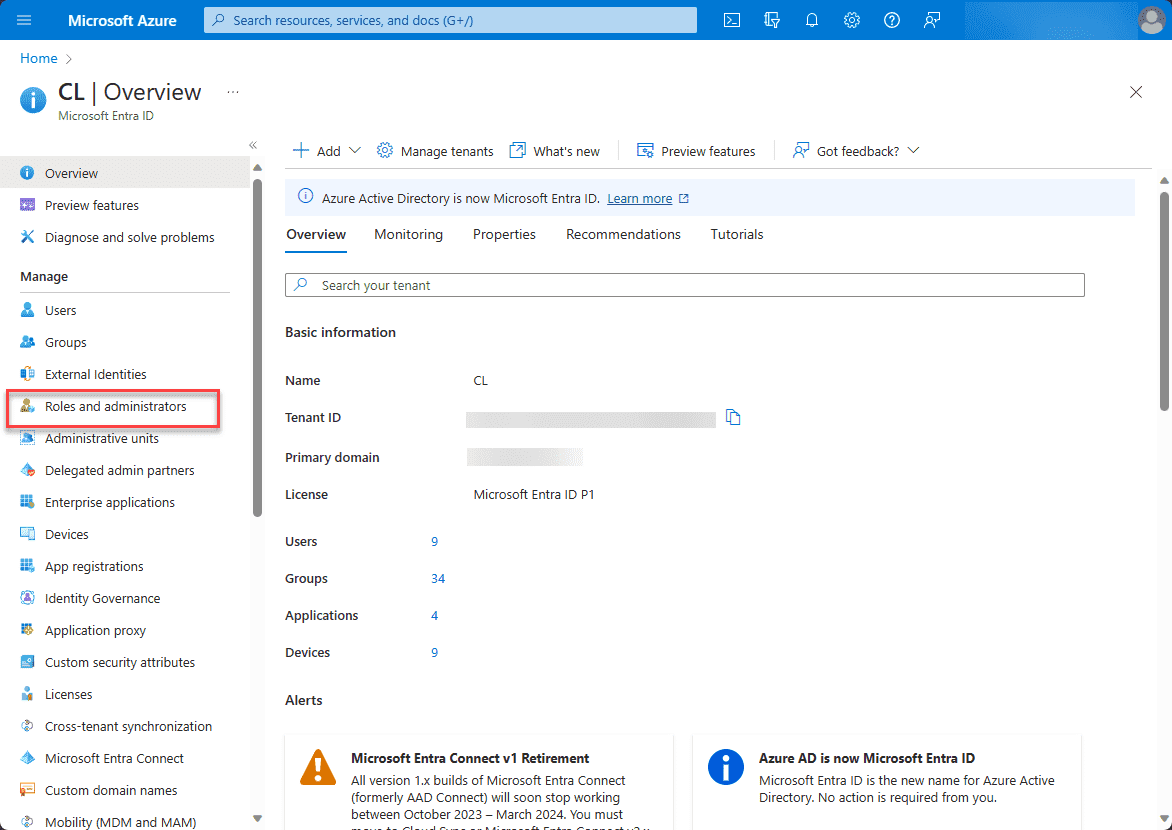Switch to the Tutorials tab
Image resolution: width=1172 pixels, height=830 pixels.
[x=737, y=235]
